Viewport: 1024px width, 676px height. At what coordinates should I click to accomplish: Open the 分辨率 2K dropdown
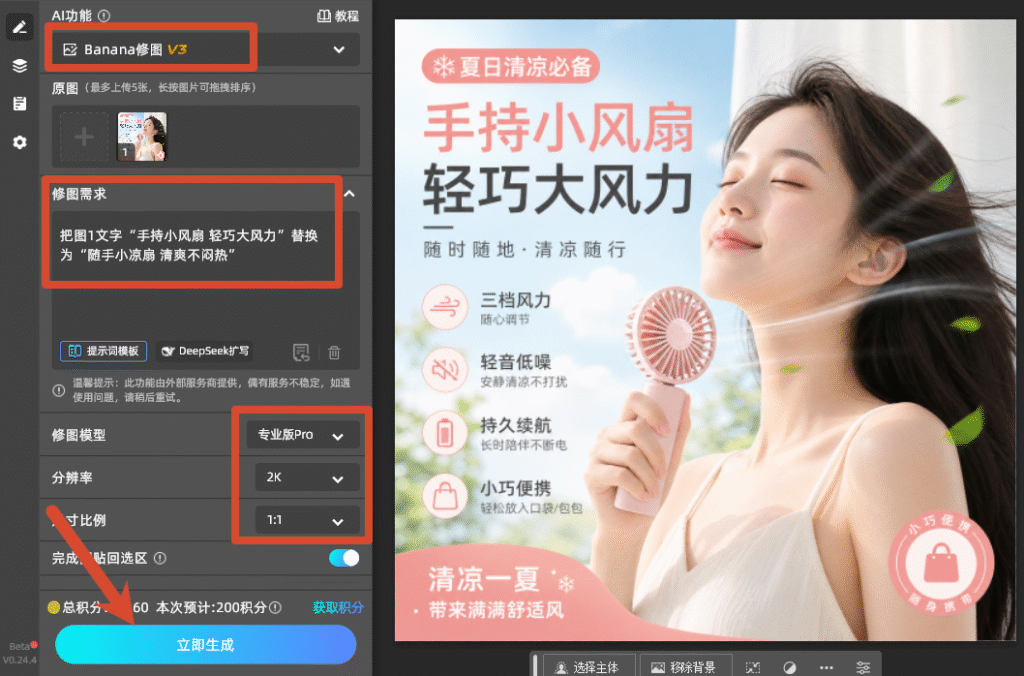[x=307, y=477]
